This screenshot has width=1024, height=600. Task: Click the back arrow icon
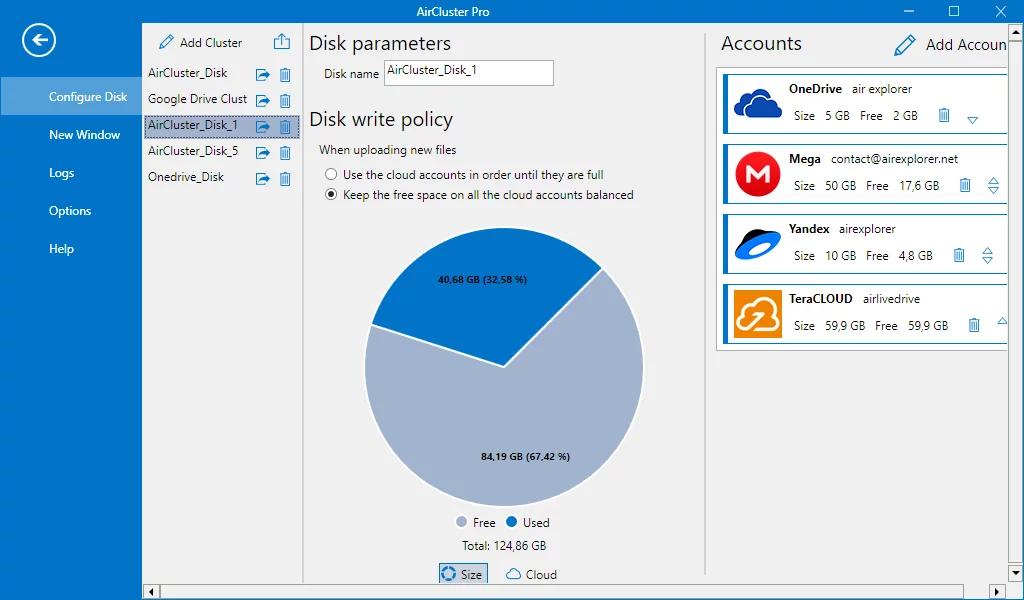click(x=39, y=40)
